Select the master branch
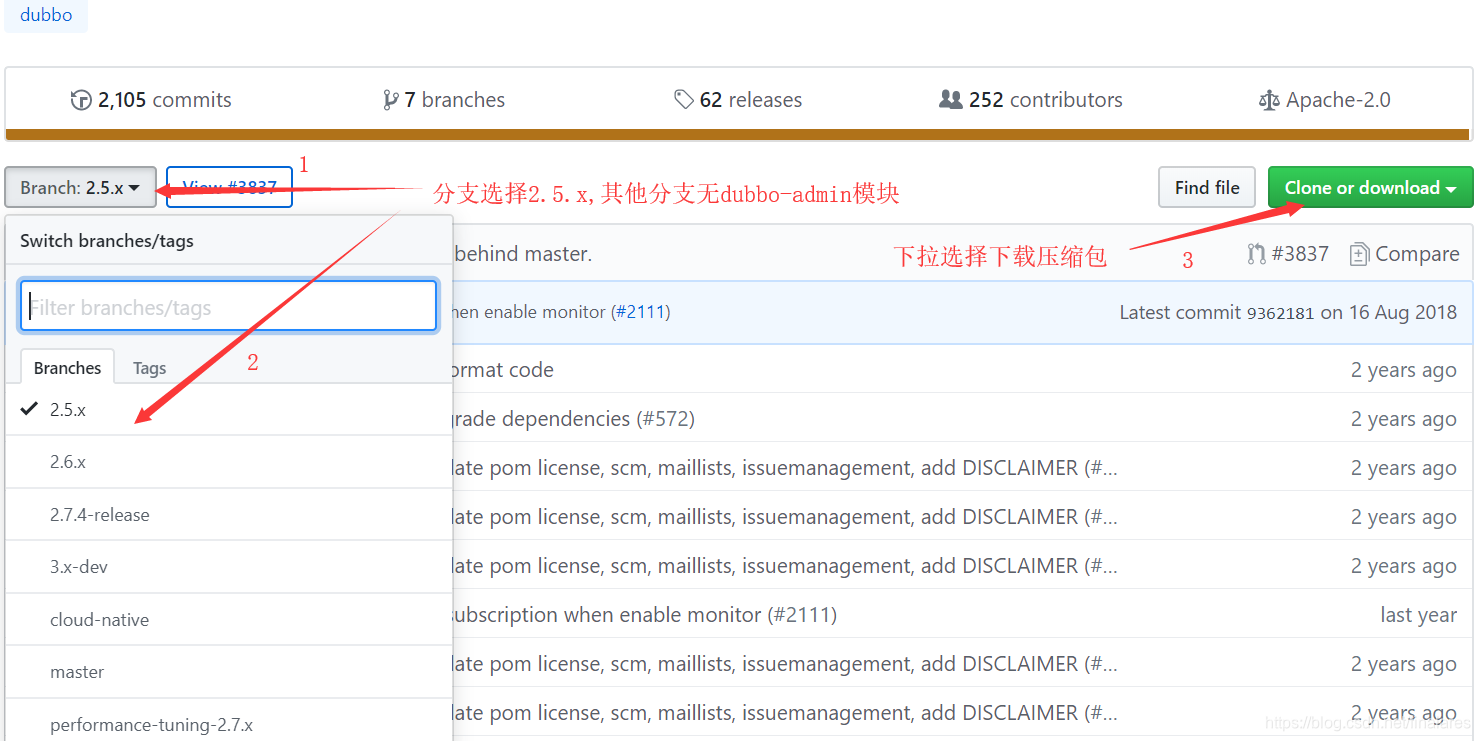 pos(229,672)
